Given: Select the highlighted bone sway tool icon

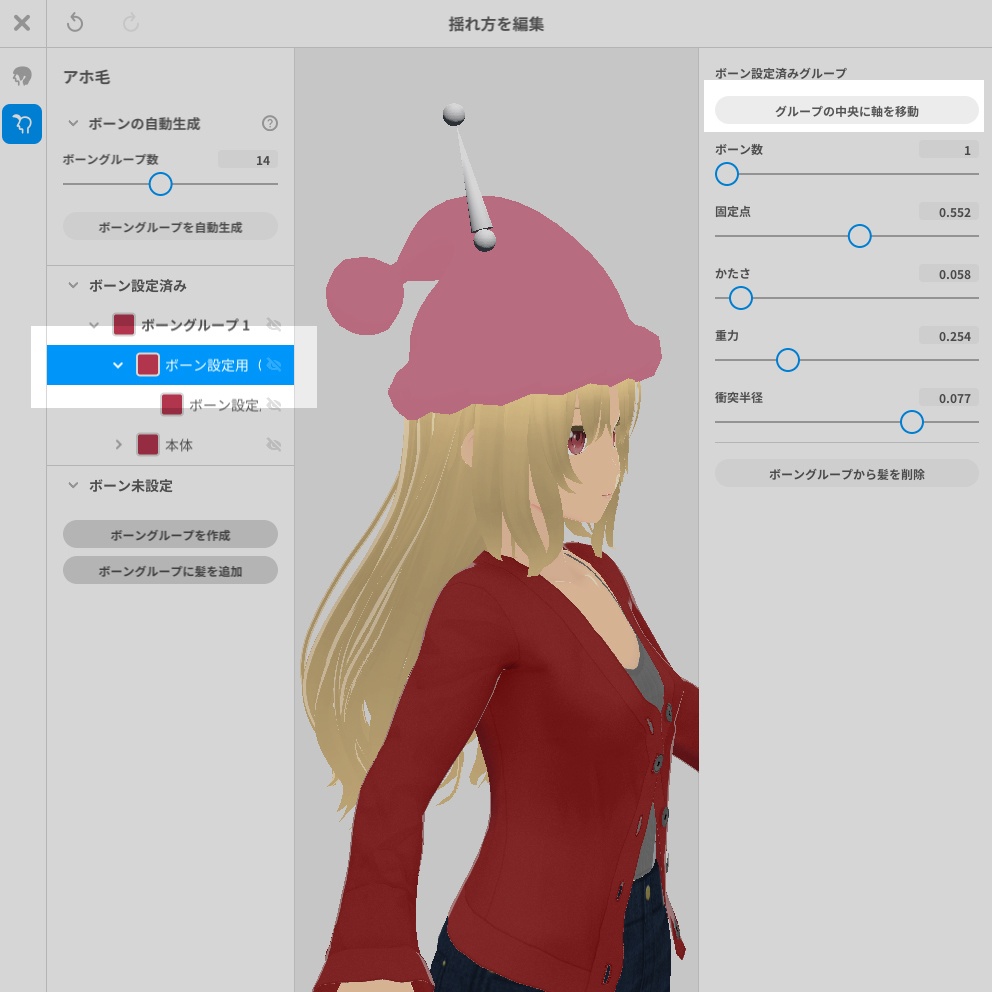Looking at the screenshot, I should point(21,124).
